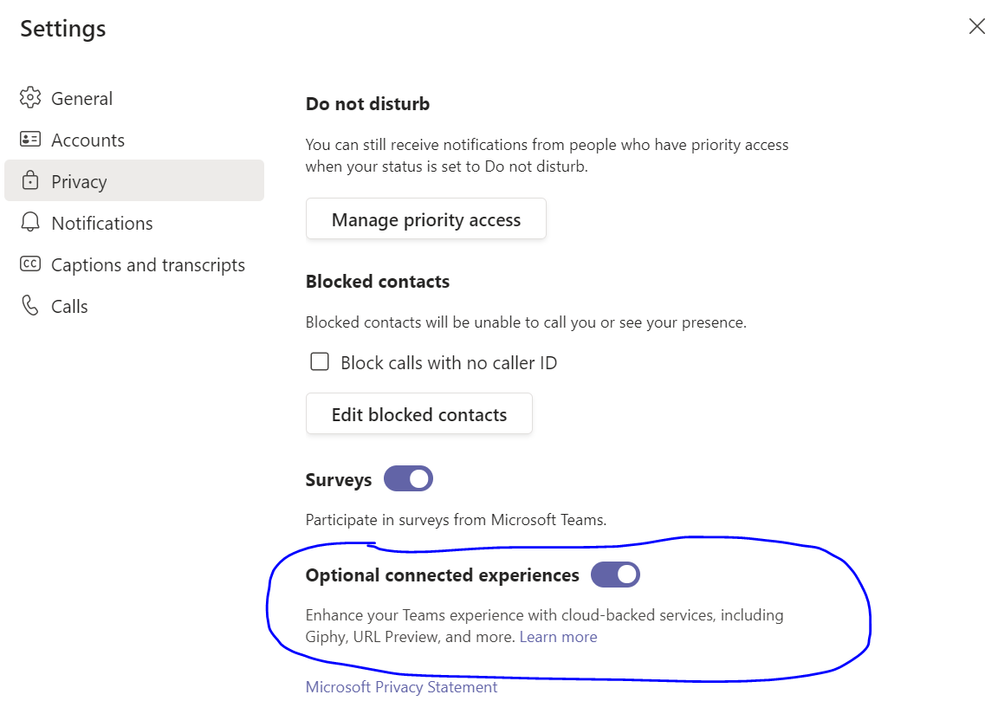This screenshot has width=998, height=728.
Task: Click the Accounts card icon
Action: tap(31, 140)
